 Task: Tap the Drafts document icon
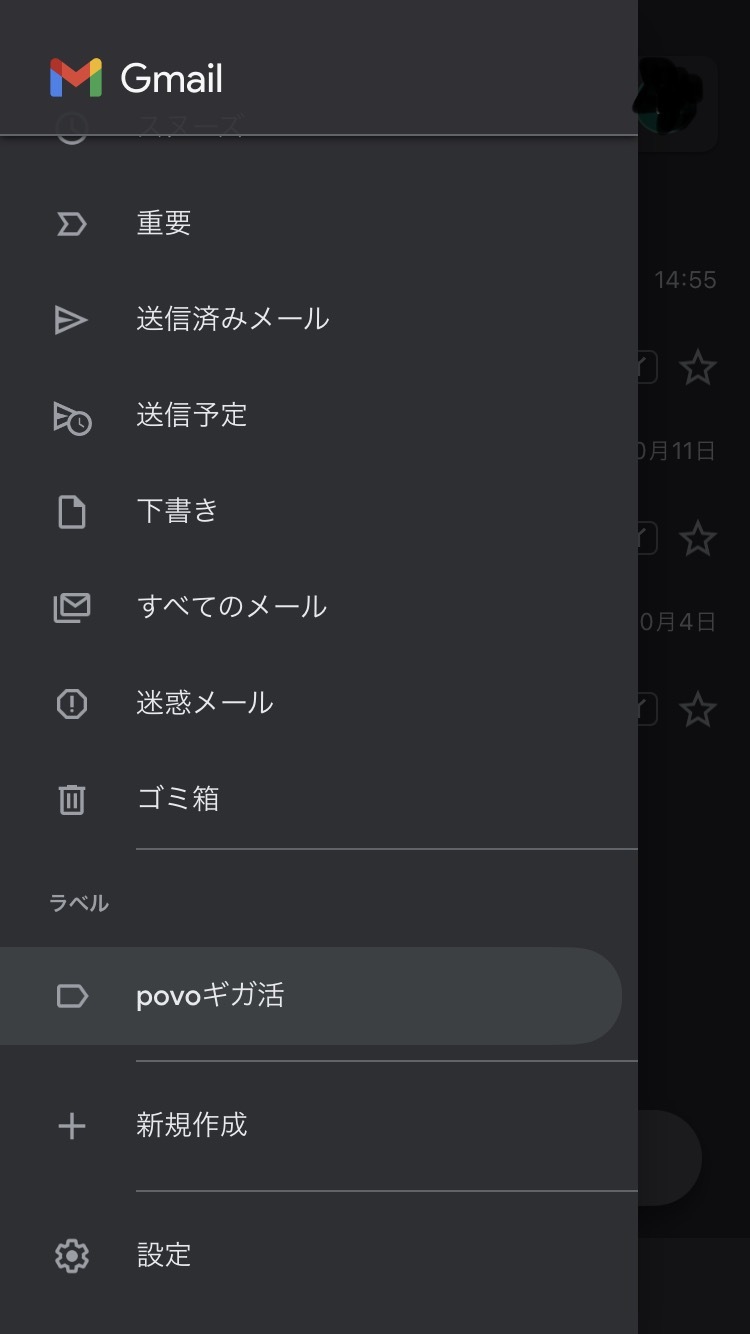click(x=71, y=511)
